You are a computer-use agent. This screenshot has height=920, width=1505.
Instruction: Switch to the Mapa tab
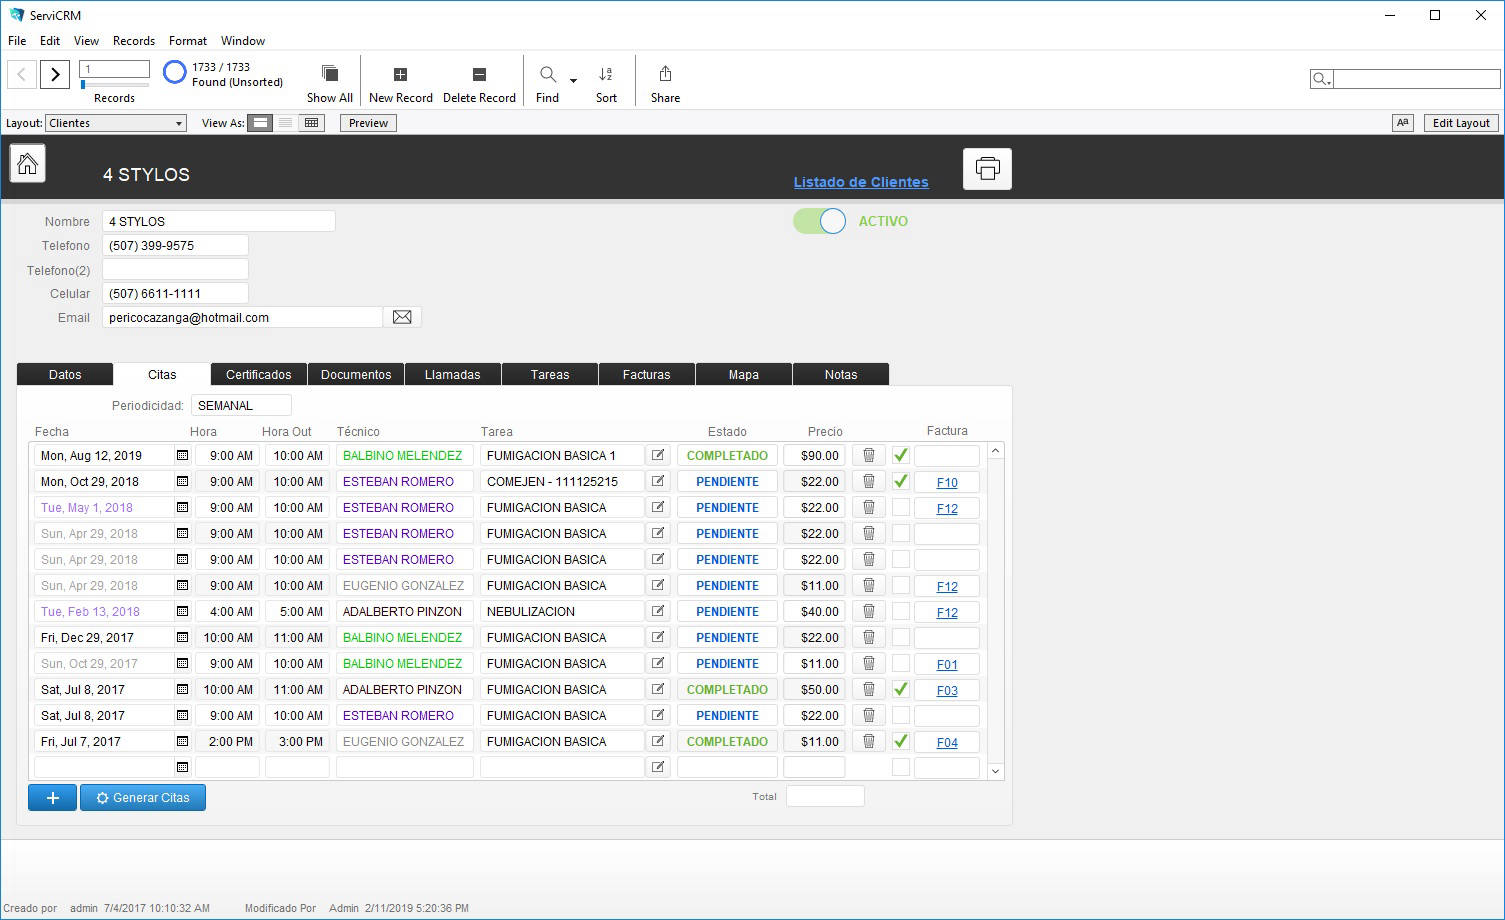tap(744, 374)
